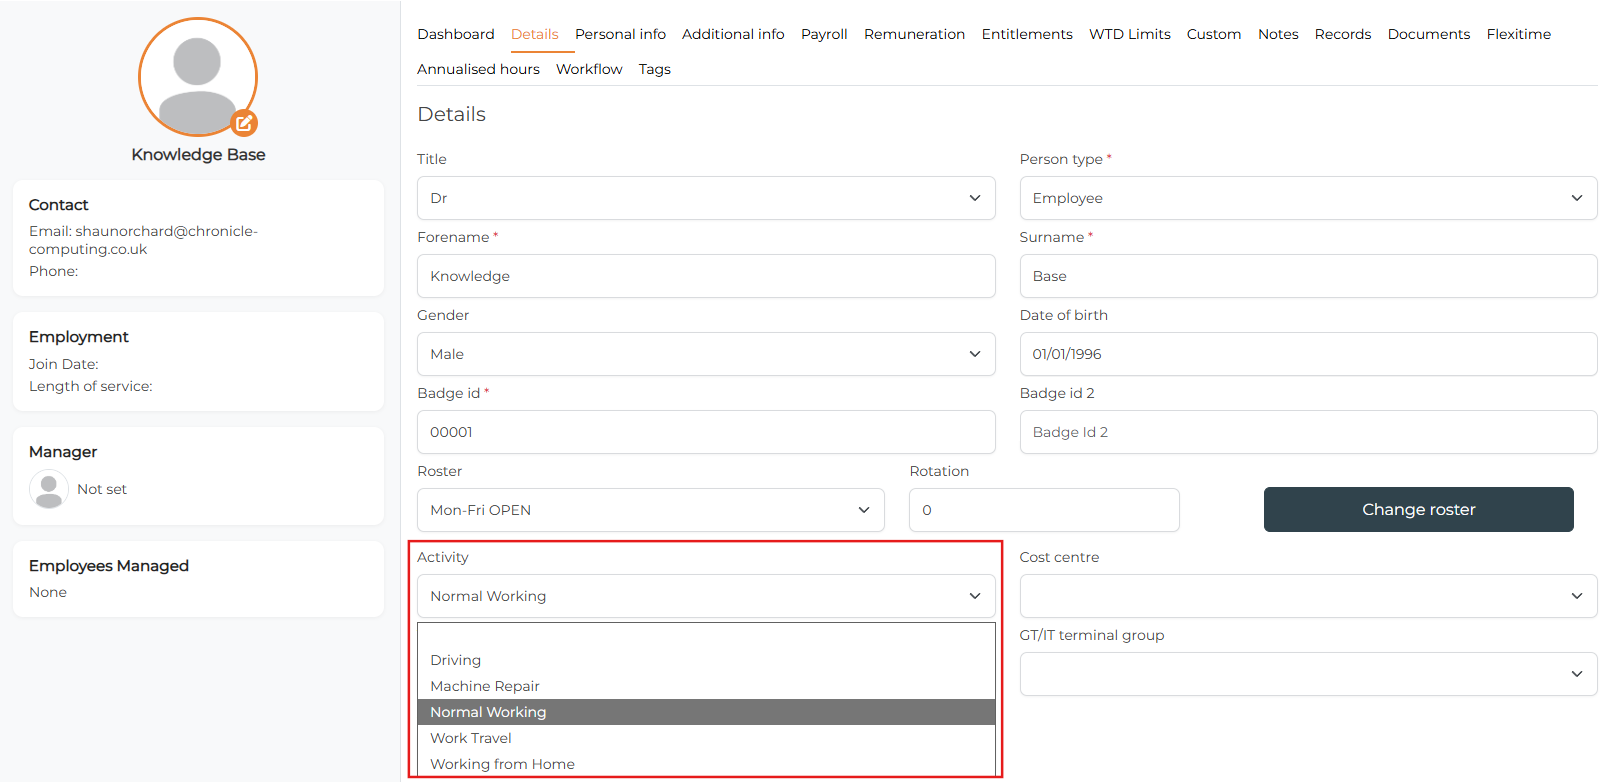This screenshot has width=1603, height=782.
Task: View the WTD Limits tab
Action: 1130,34
